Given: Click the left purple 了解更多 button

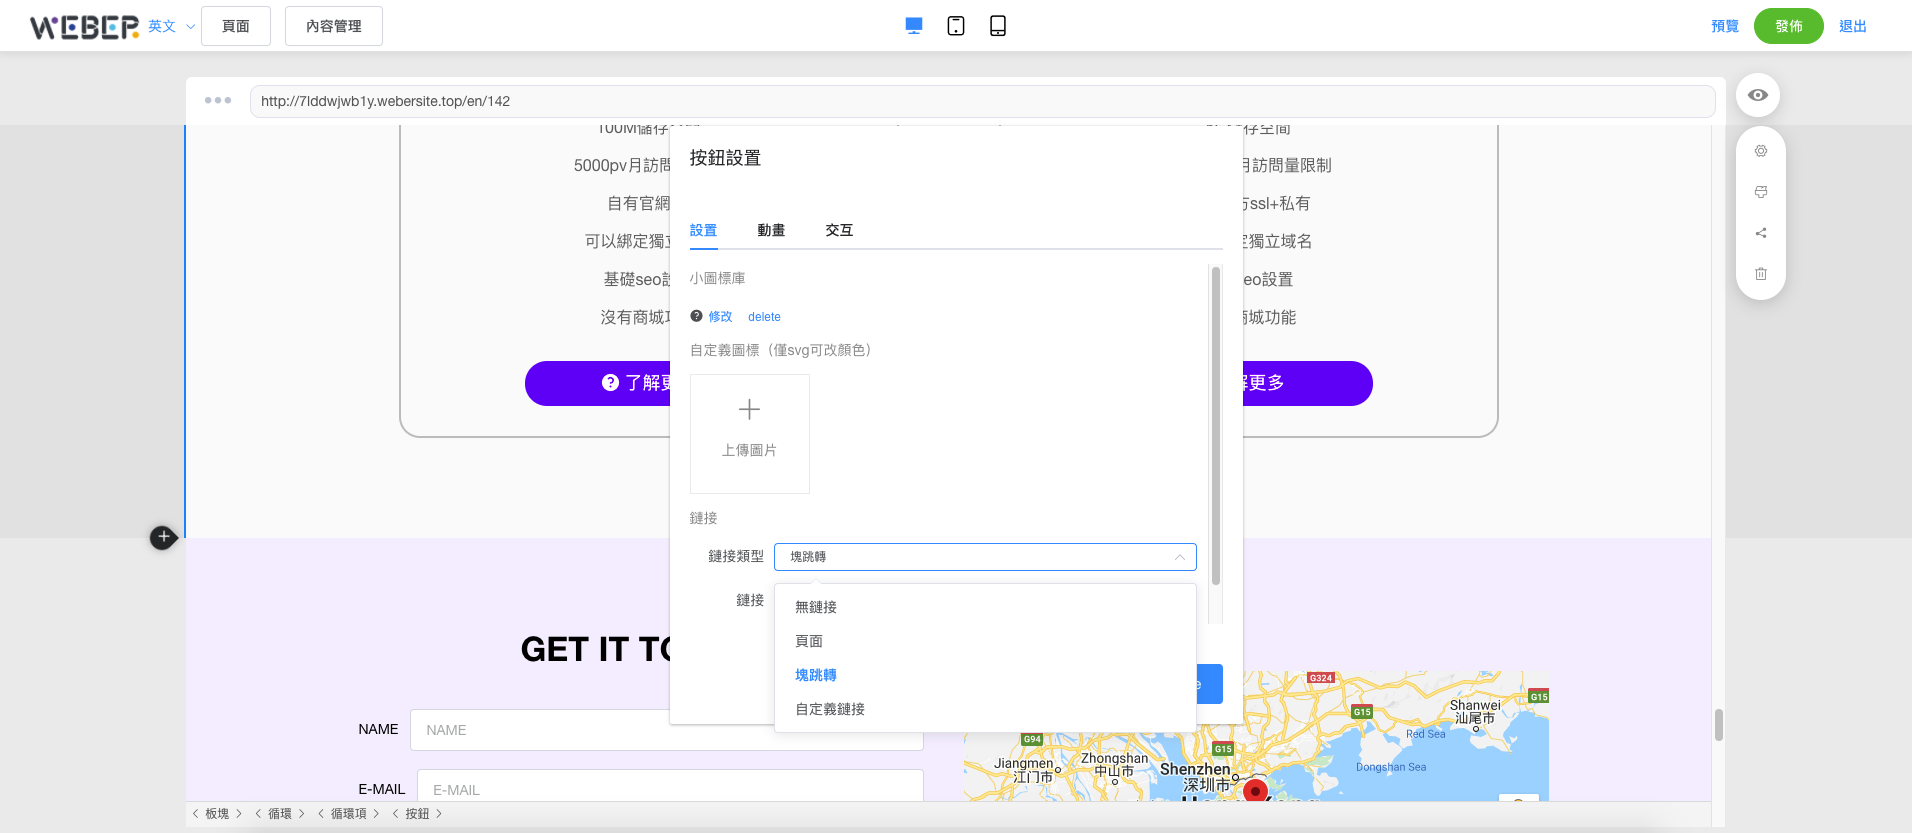Looking at the screenshot, I should 597,383.
